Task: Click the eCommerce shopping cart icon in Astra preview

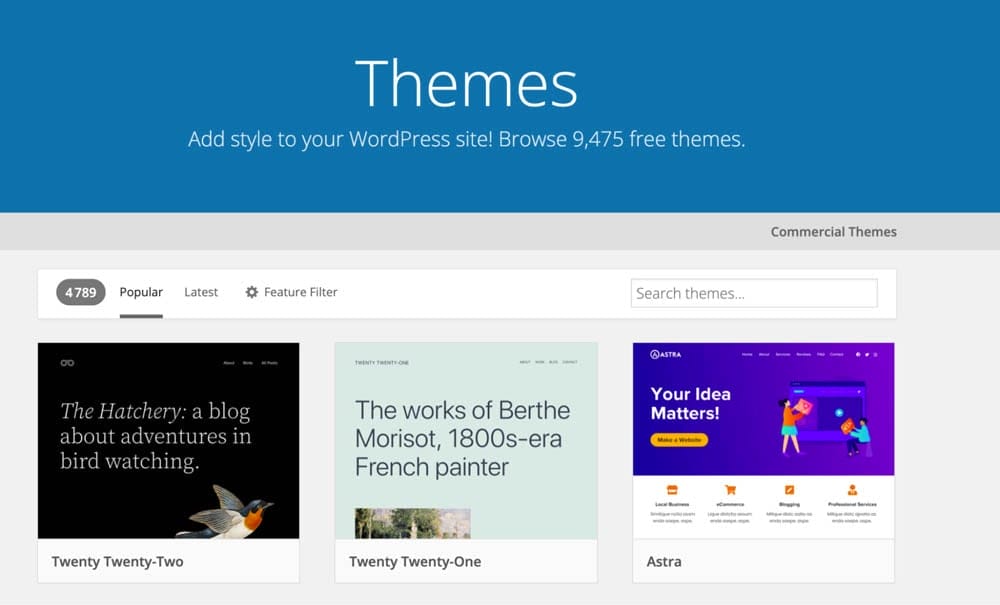Action: 729,489
